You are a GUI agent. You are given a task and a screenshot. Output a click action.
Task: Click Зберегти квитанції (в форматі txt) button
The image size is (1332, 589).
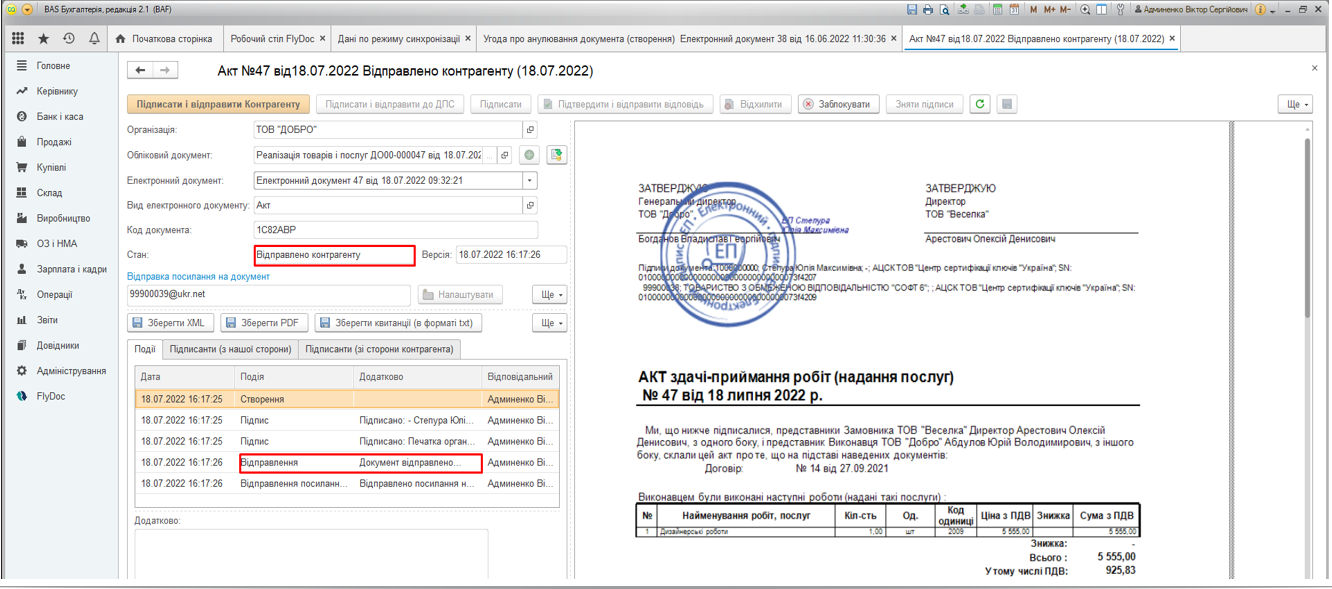pyautogui.click(x=399, y=323)
